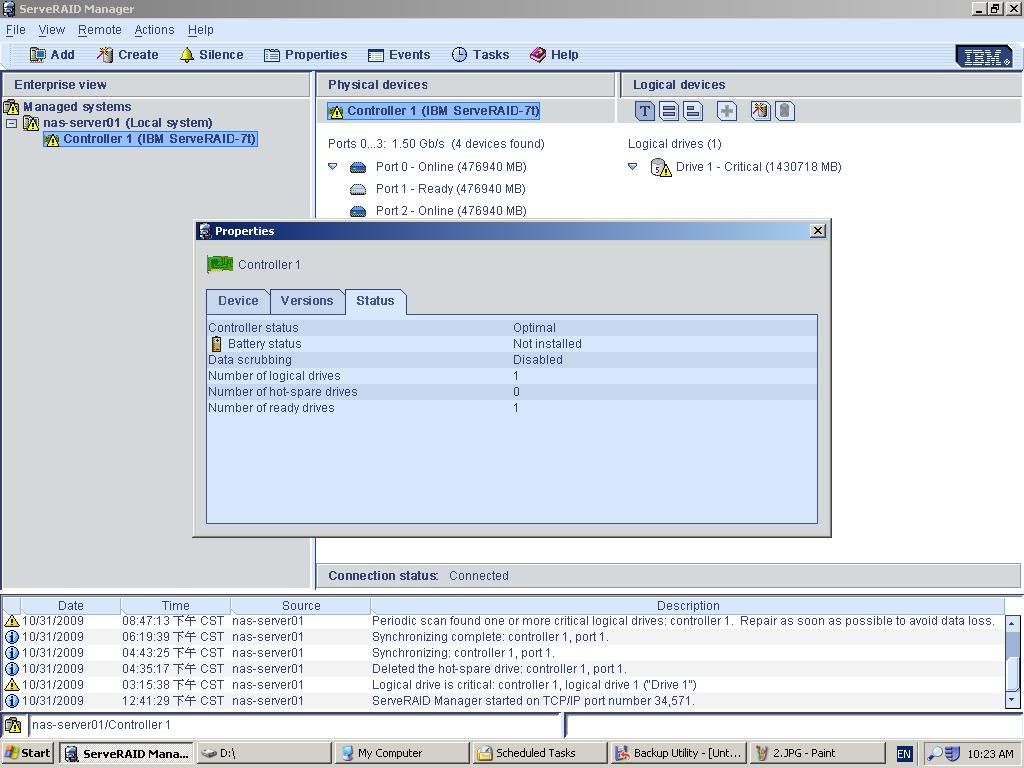The width and height of the screenshot is (1024, 768).
Task: Select text description view icon (T)
Action: [x=645, y=111]
